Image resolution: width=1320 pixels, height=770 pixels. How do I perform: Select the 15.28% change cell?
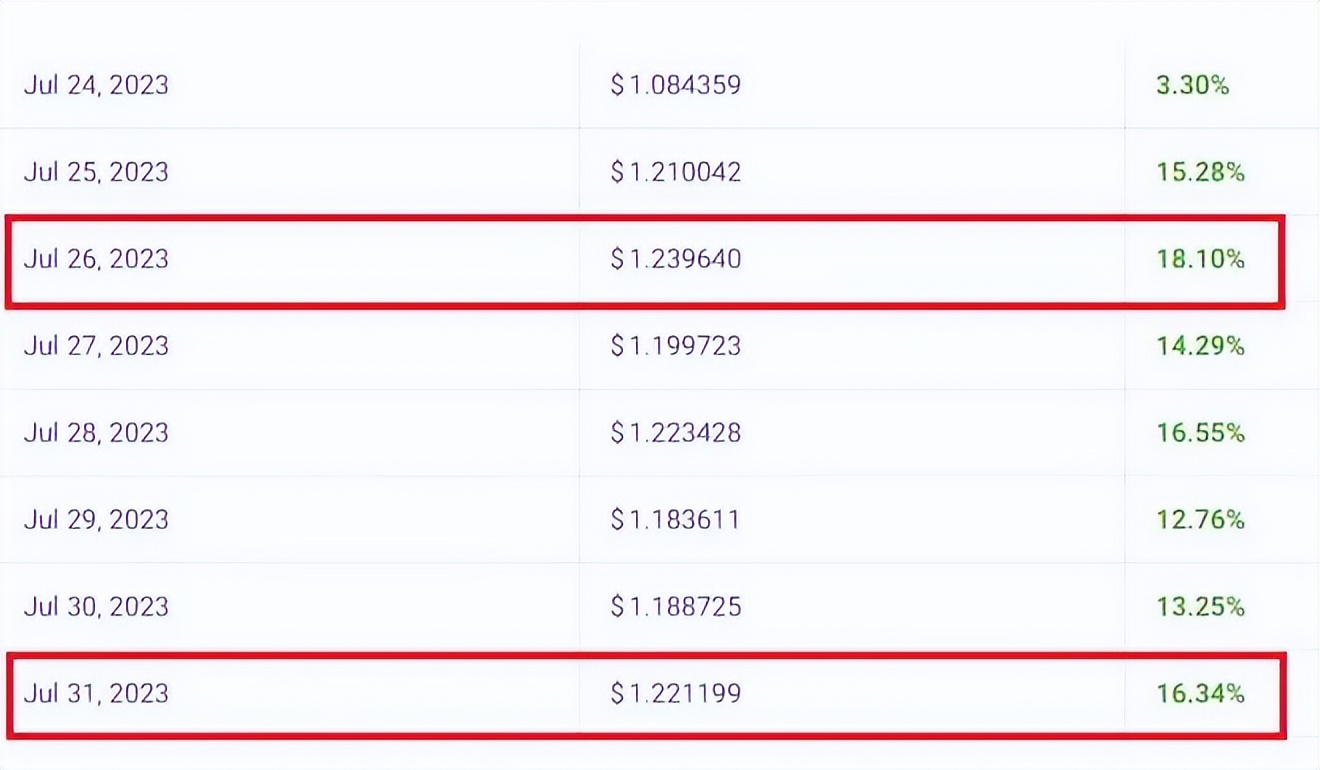click(x=1200, y=172)
